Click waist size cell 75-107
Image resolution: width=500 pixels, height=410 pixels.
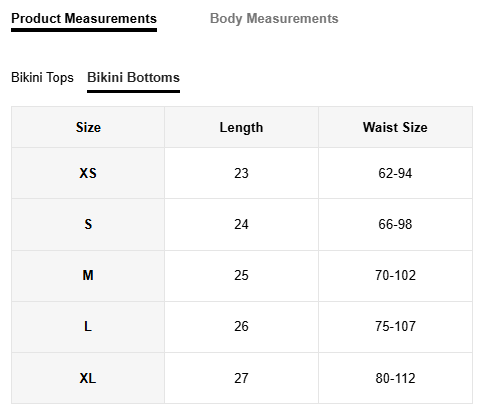point(395,326)
